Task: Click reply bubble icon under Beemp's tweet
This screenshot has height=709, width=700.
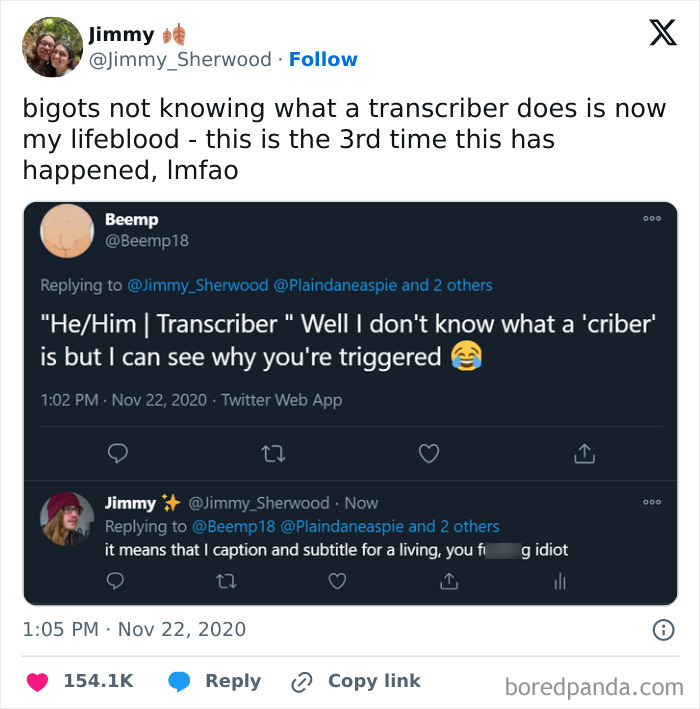Action: click(118, 454)
